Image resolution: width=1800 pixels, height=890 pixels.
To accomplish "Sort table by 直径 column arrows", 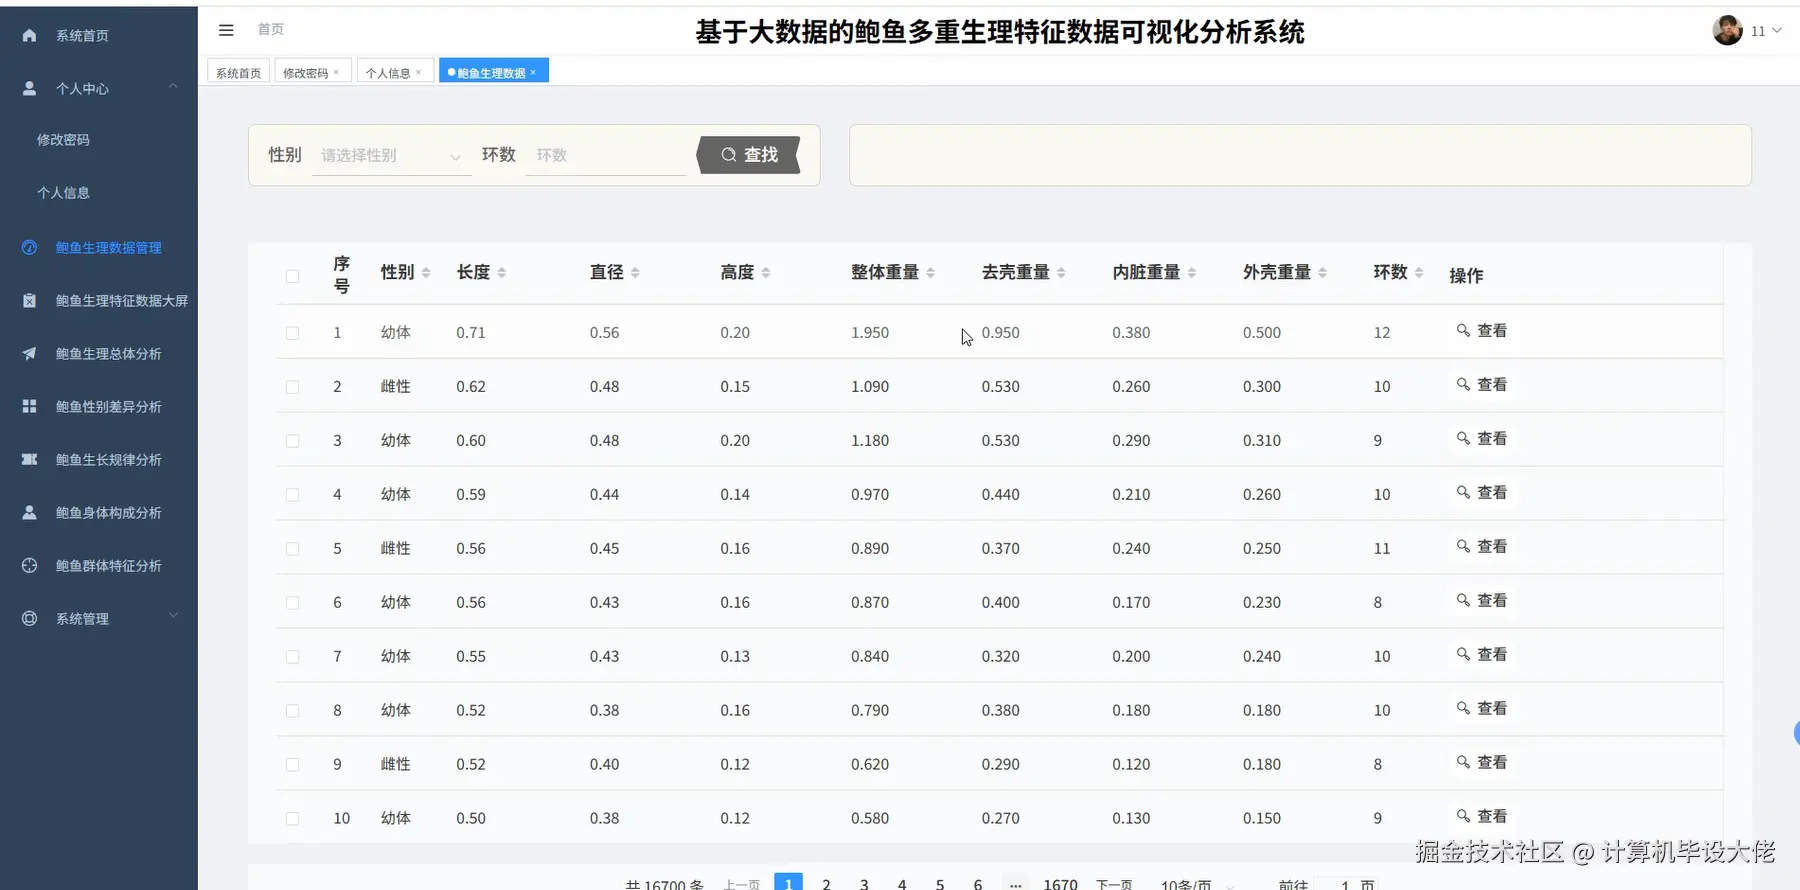I will pos(635,272).
